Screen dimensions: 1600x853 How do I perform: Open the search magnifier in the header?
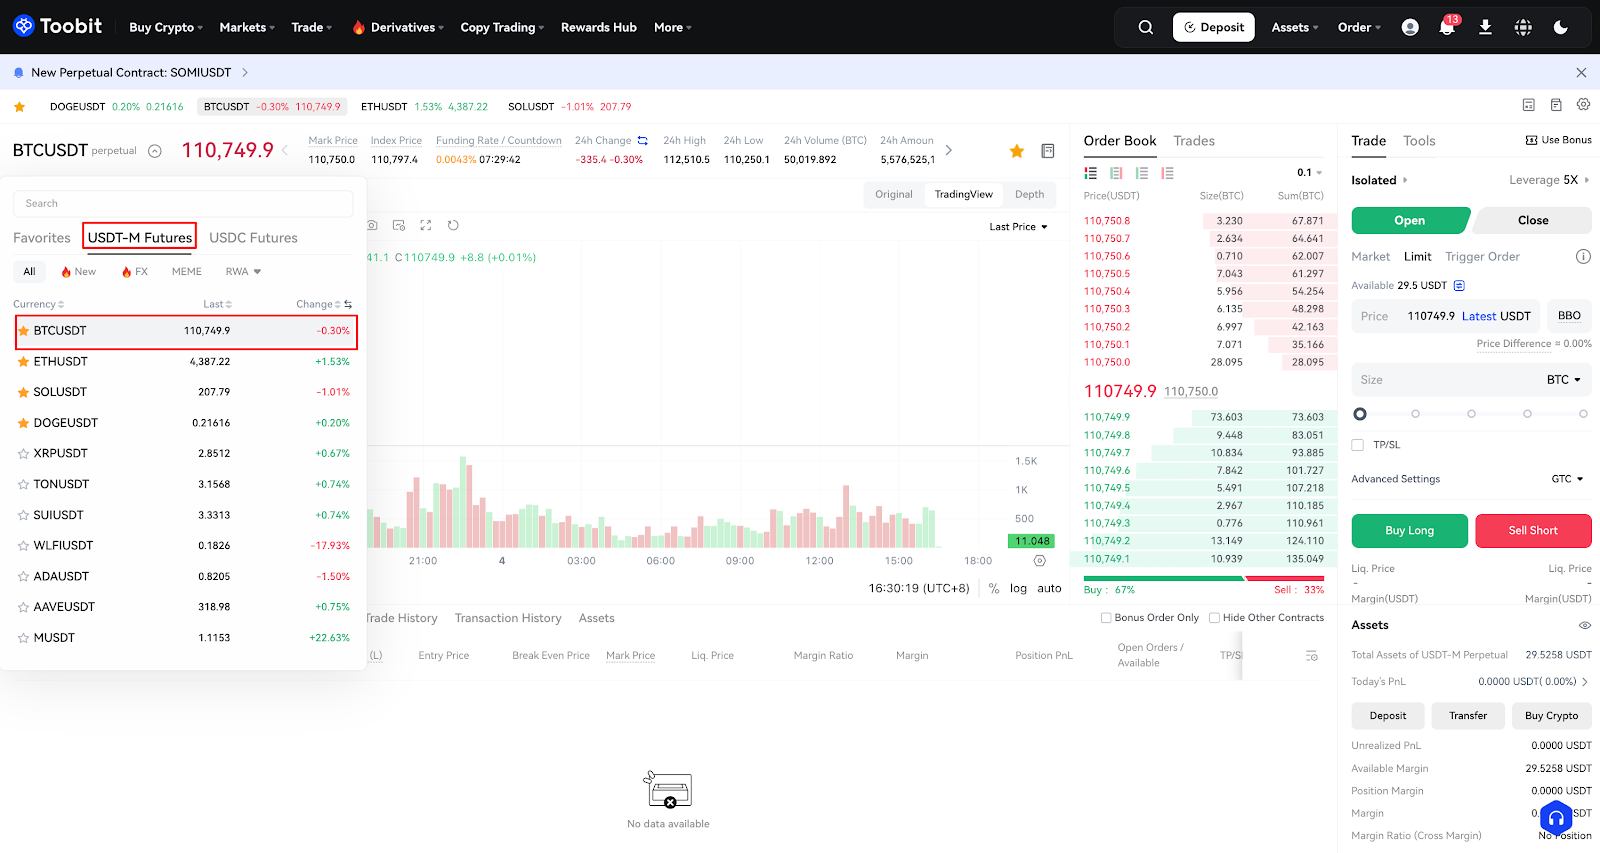click(x=1146, y=27)
